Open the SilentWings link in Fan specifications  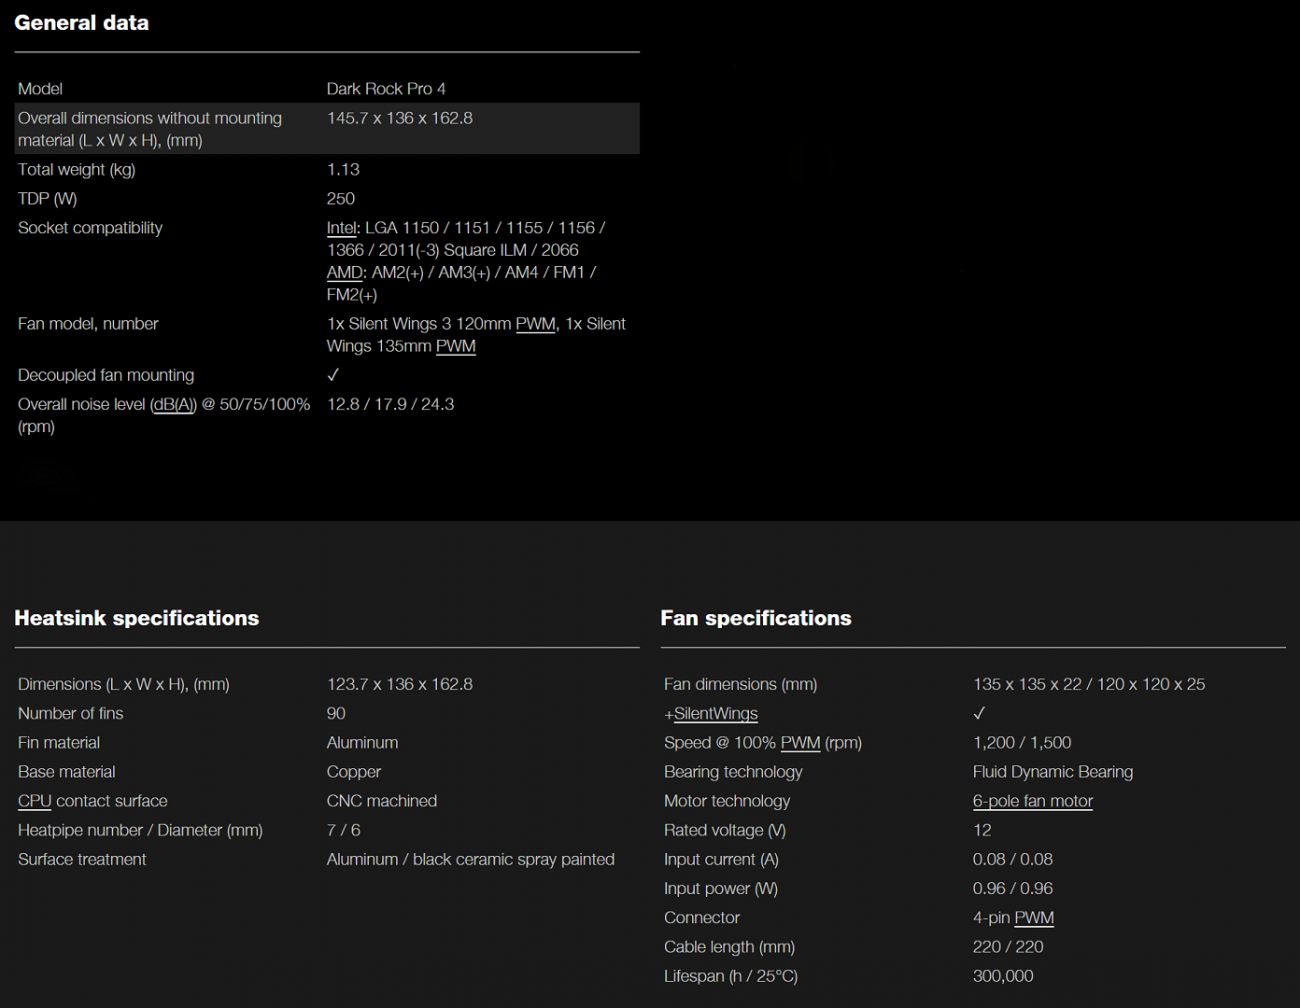click(x=716, y=714)
